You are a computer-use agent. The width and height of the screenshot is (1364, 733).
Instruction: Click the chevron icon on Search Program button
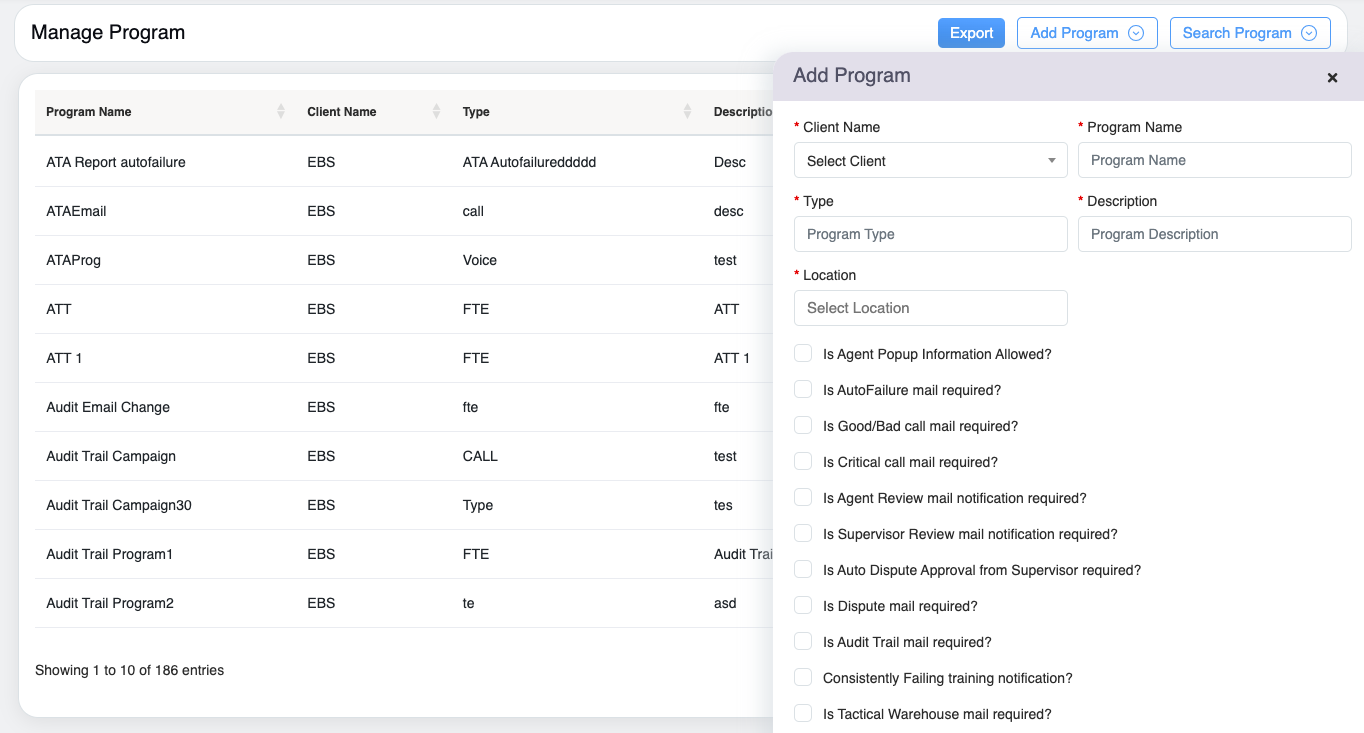(1309, 33)
